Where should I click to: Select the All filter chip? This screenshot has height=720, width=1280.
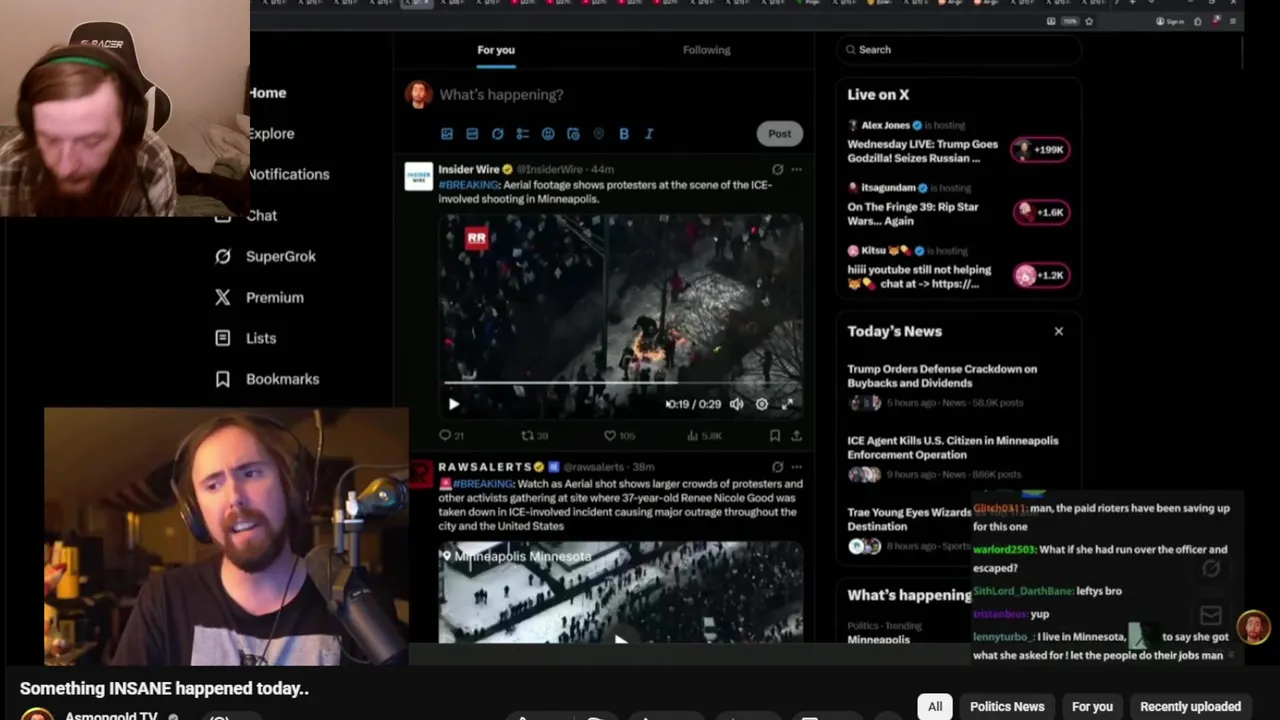(935, 706)
